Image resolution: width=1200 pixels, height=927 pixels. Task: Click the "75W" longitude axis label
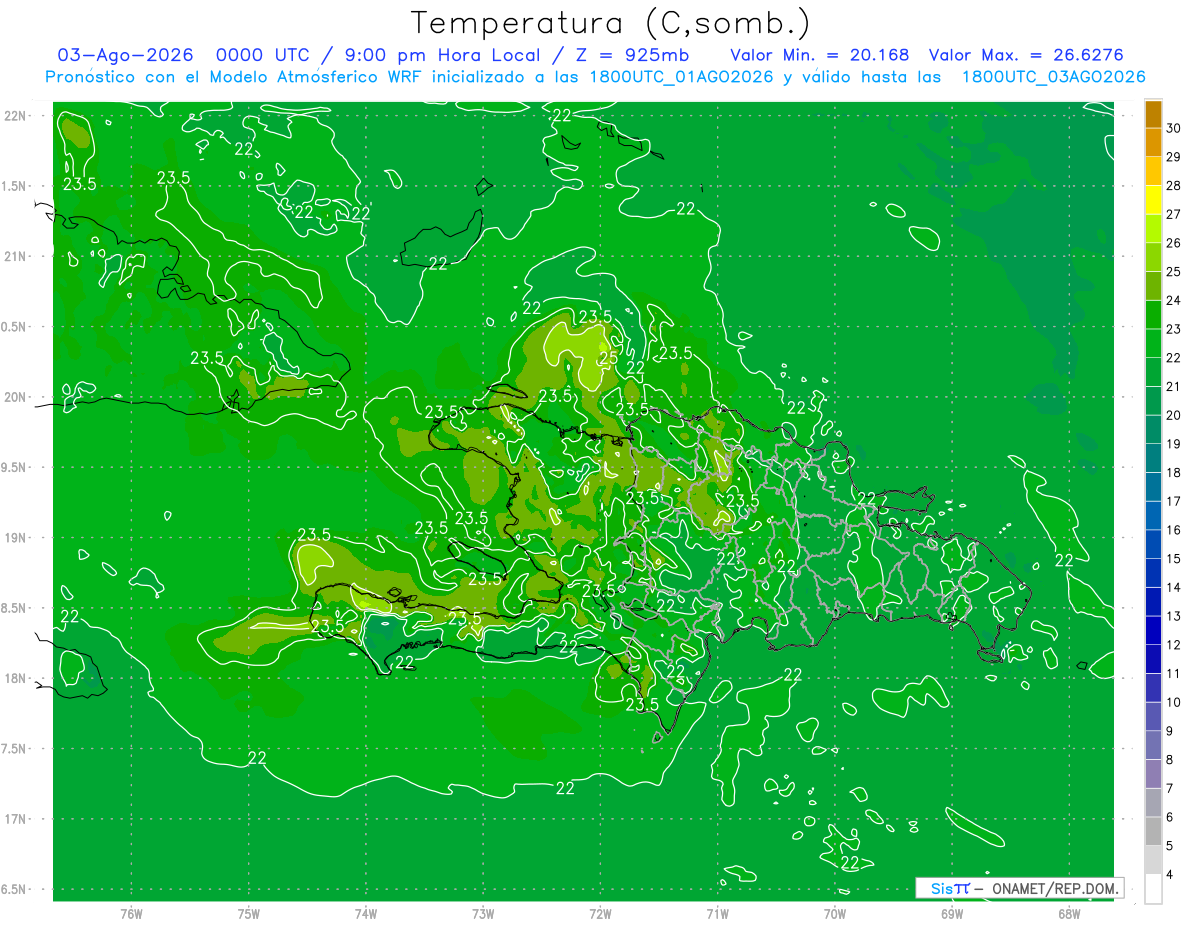click(x=249, y=914)
